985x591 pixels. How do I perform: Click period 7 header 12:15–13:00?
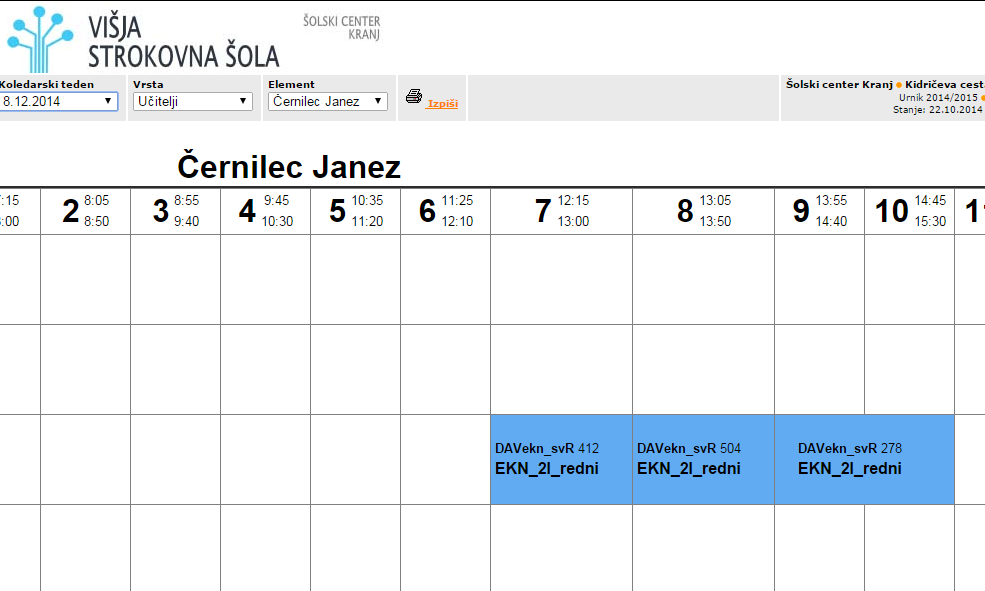[562, 211]
